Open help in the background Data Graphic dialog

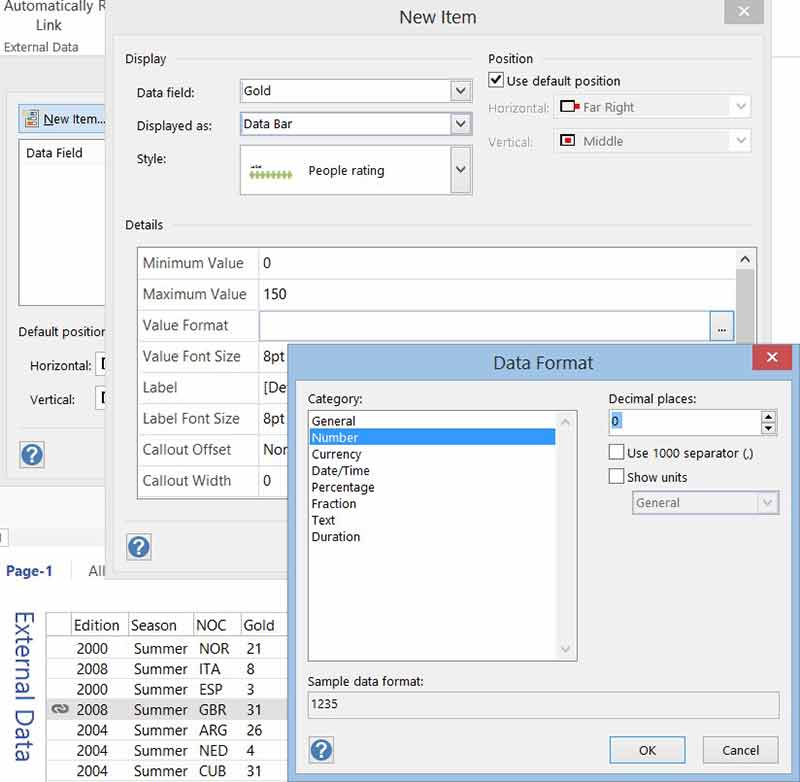[32, 455]
